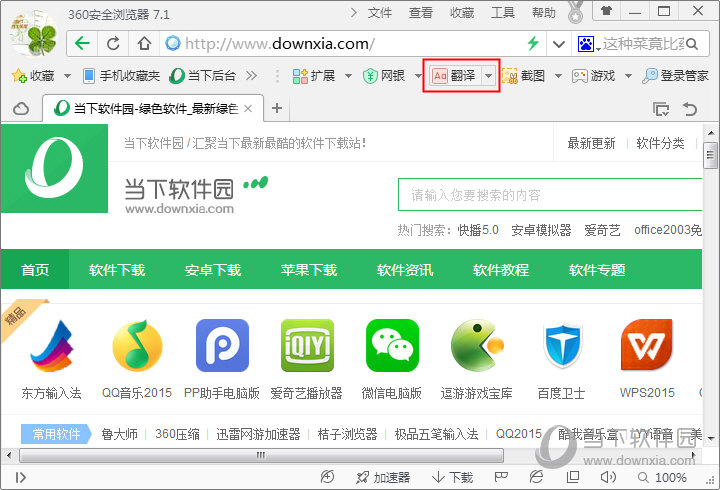The height and width of the screenshot is (490, 720).
Task: Click the QQ音乐2015 app icon
Action: pyautogui.click(x=137, y=345)
